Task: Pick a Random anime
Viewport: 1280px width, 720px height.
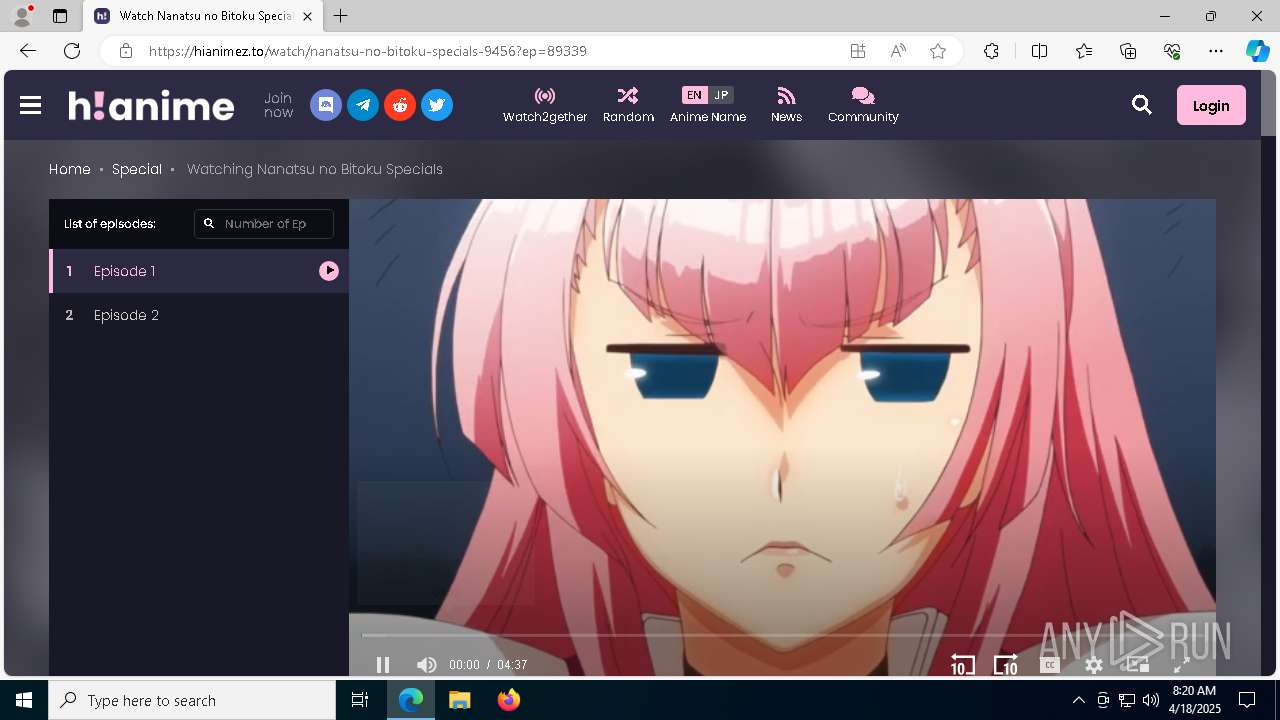Action: click(x=628, y=105)
